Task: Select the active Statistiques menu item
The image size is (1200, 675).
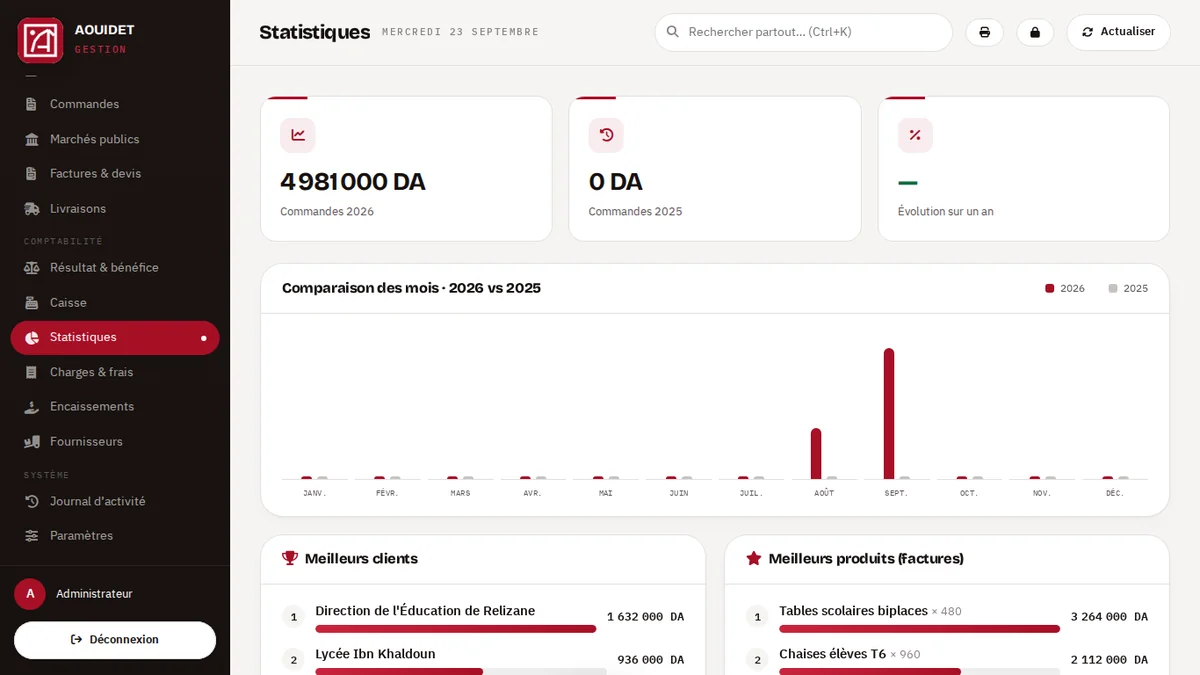Action: tap(115, 338)
